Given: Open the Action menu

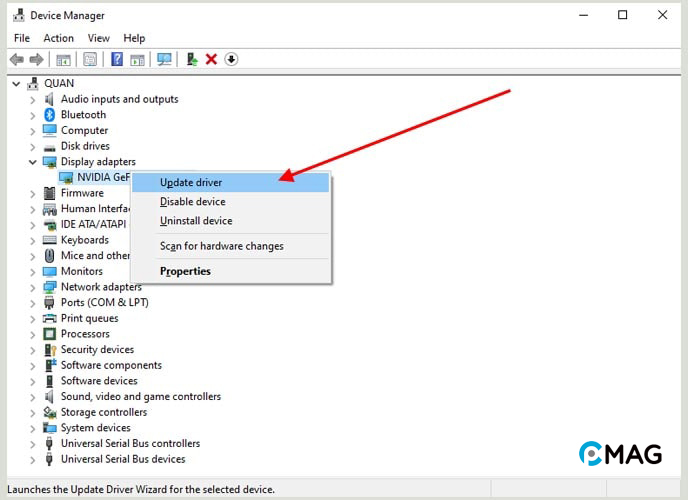Looking at the screenshot, I should tap(58, 38).
